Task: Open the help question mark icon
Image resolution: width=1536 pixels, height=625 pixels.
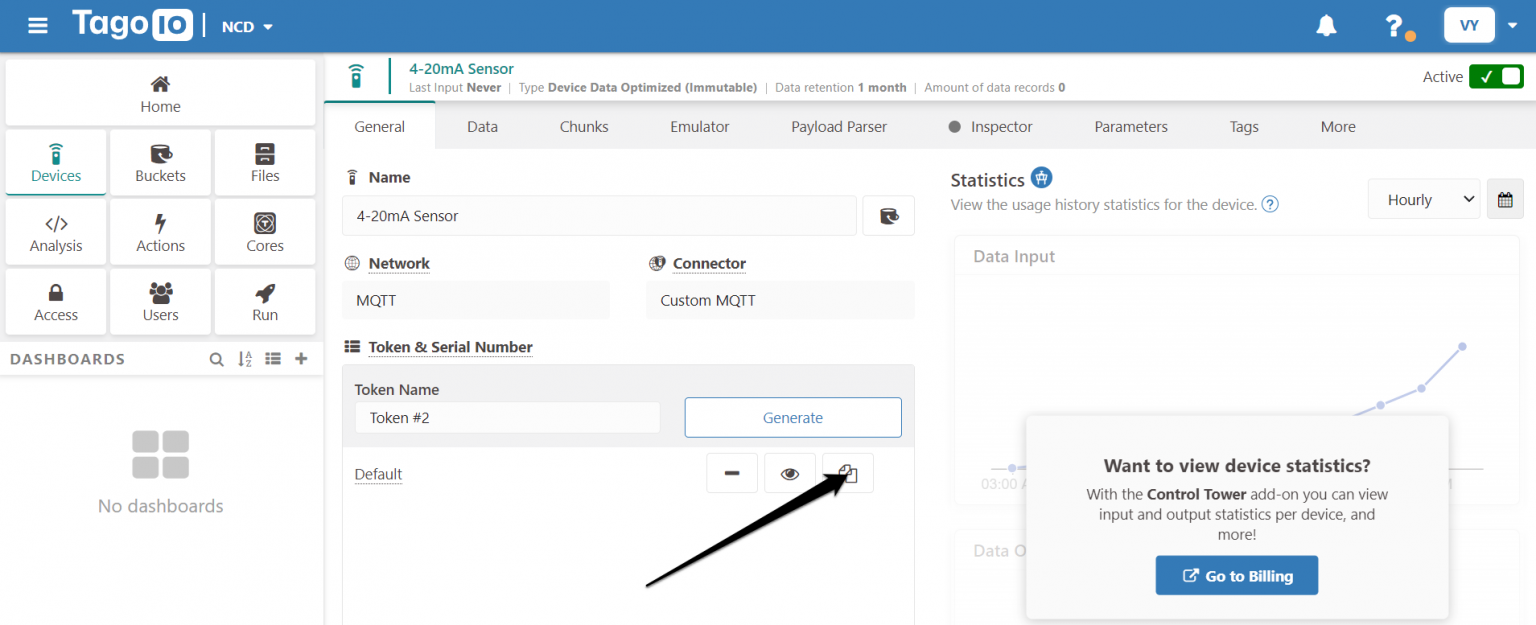Action: (x=1394, y=26)
